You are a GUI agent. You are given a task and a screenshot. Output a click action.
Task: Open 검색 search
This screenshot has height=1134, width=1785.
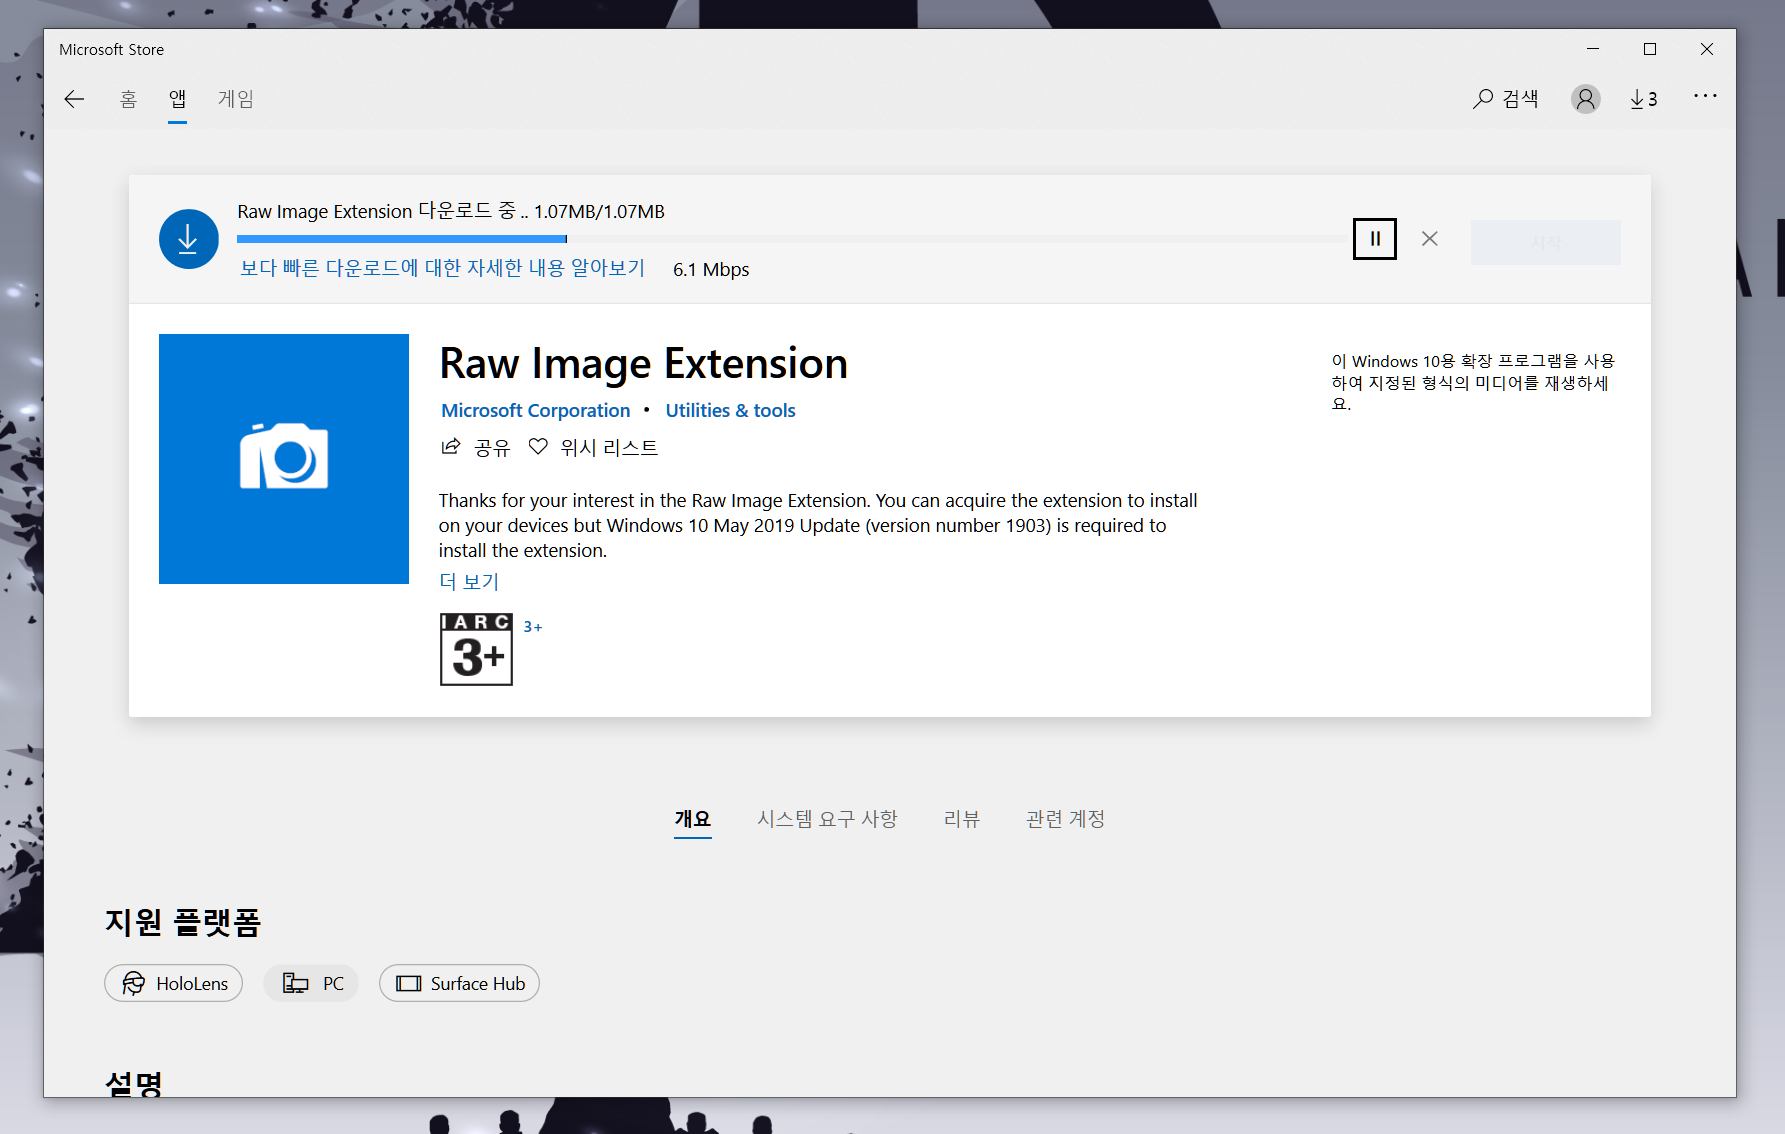tap(1505, 99)
